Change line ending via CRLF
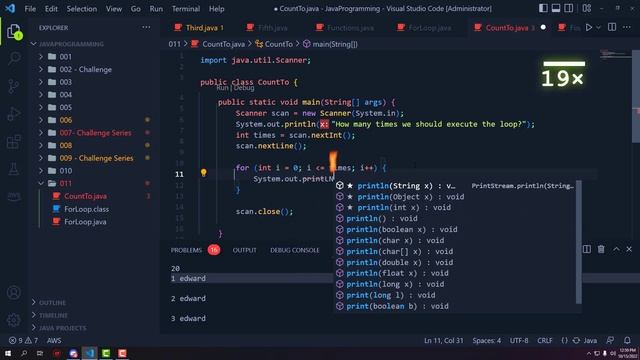 (x=544, y=340)
